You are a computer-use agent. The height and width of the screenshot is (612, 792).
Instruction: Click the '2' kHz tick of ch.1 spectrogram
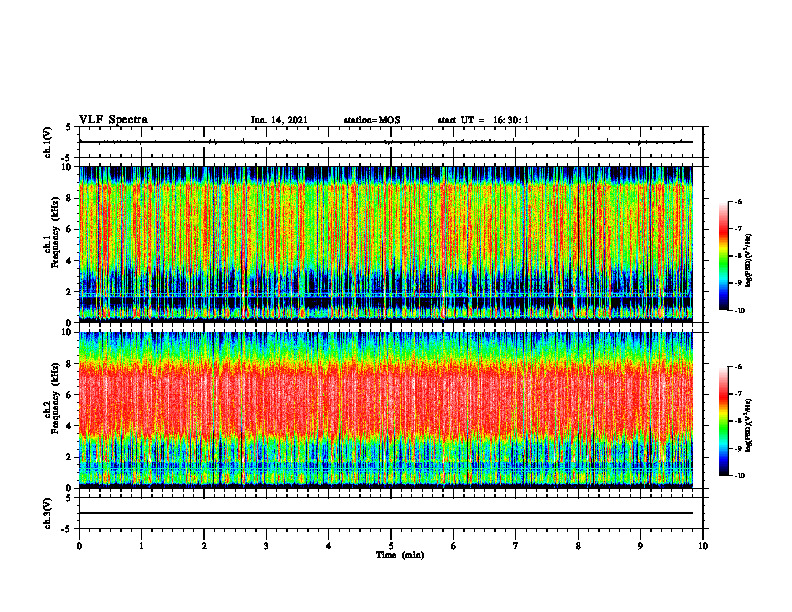tap(69, 292)
